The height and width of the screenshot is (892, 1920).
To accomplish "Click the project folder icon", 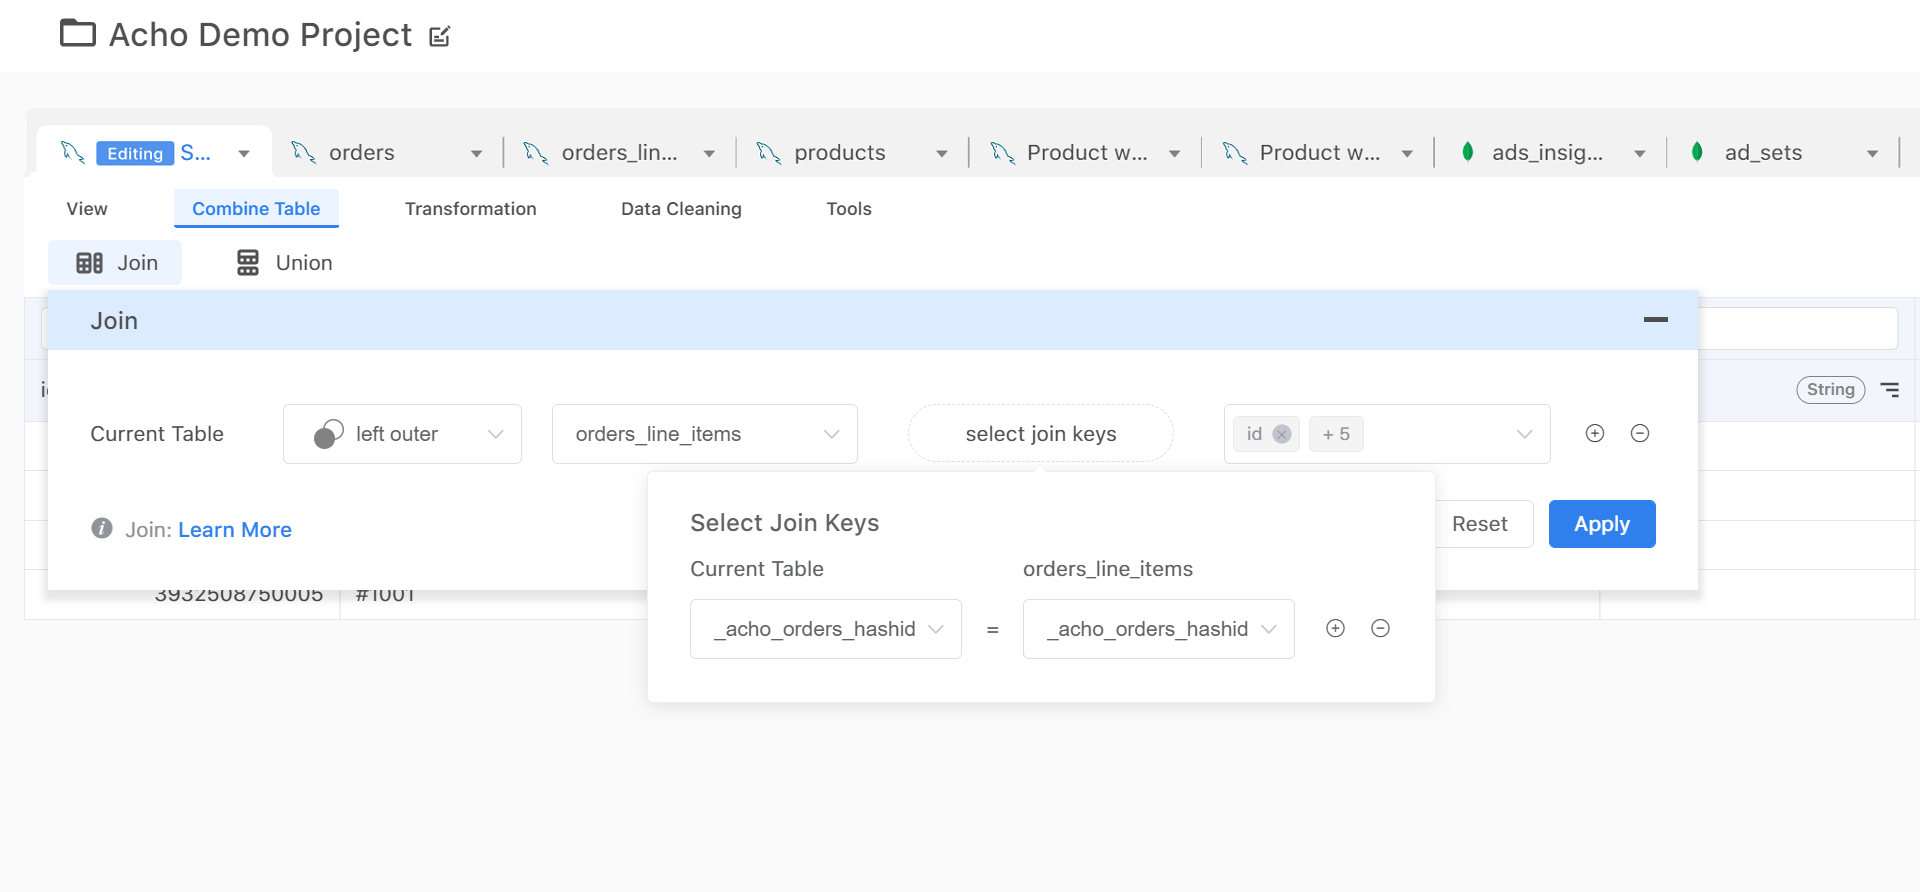I will (78, 34).
